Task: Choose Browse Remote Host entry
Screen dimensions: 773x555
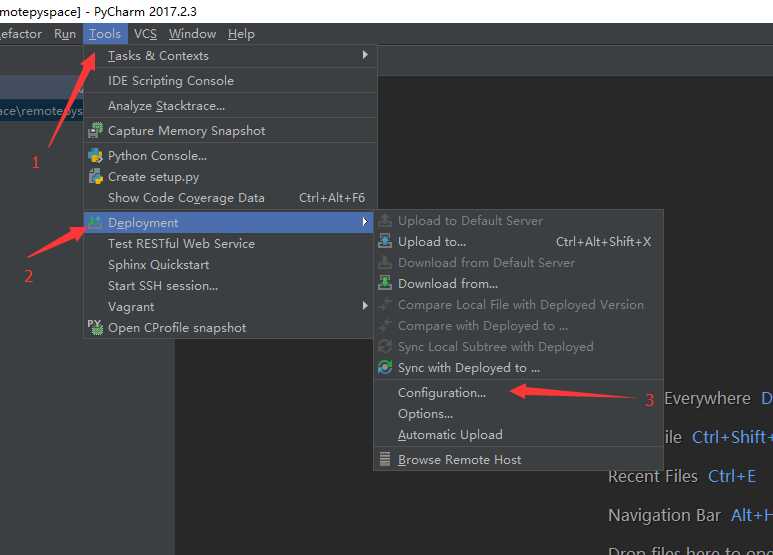Action: click(518, 459)
